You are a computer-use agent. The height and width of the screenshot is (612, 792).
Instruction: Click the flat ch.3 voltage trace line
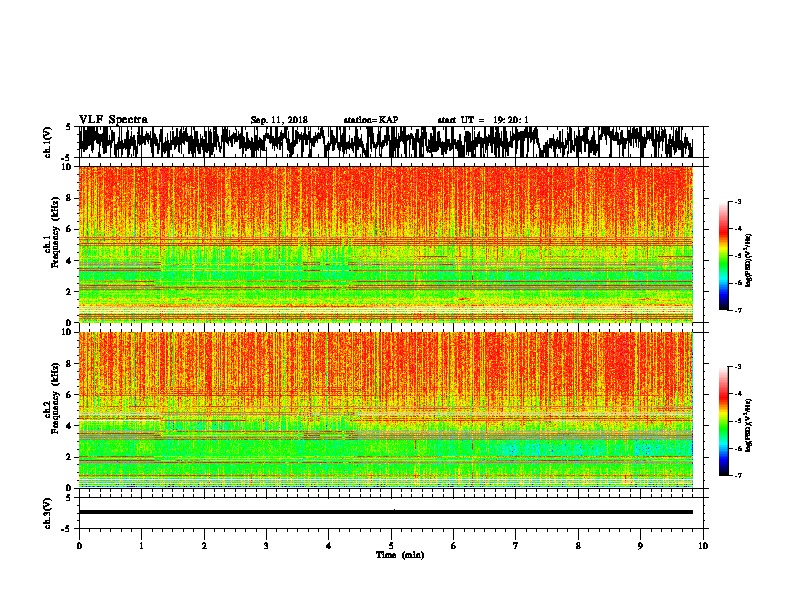coord(385,512)
